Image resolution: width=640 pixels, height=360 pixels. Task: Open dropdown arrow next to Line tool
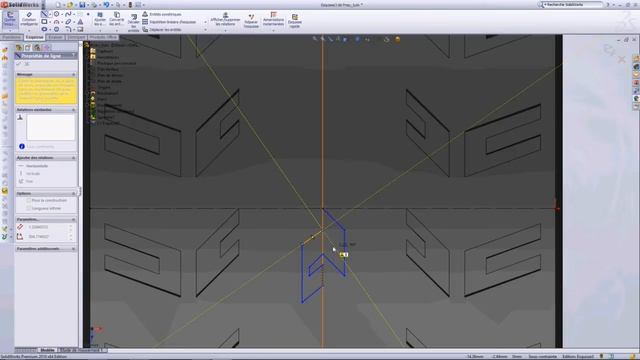(x=50, y=14)
